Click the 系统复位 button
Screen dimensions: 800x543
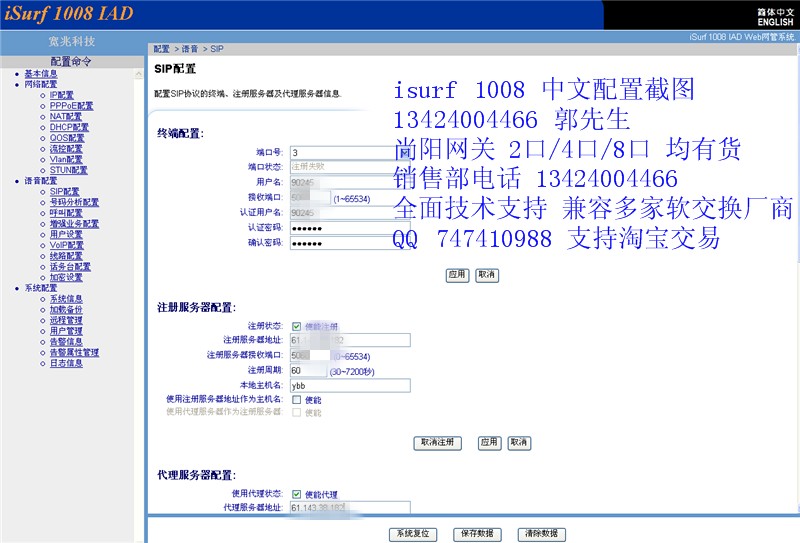[x=413, y=534]
